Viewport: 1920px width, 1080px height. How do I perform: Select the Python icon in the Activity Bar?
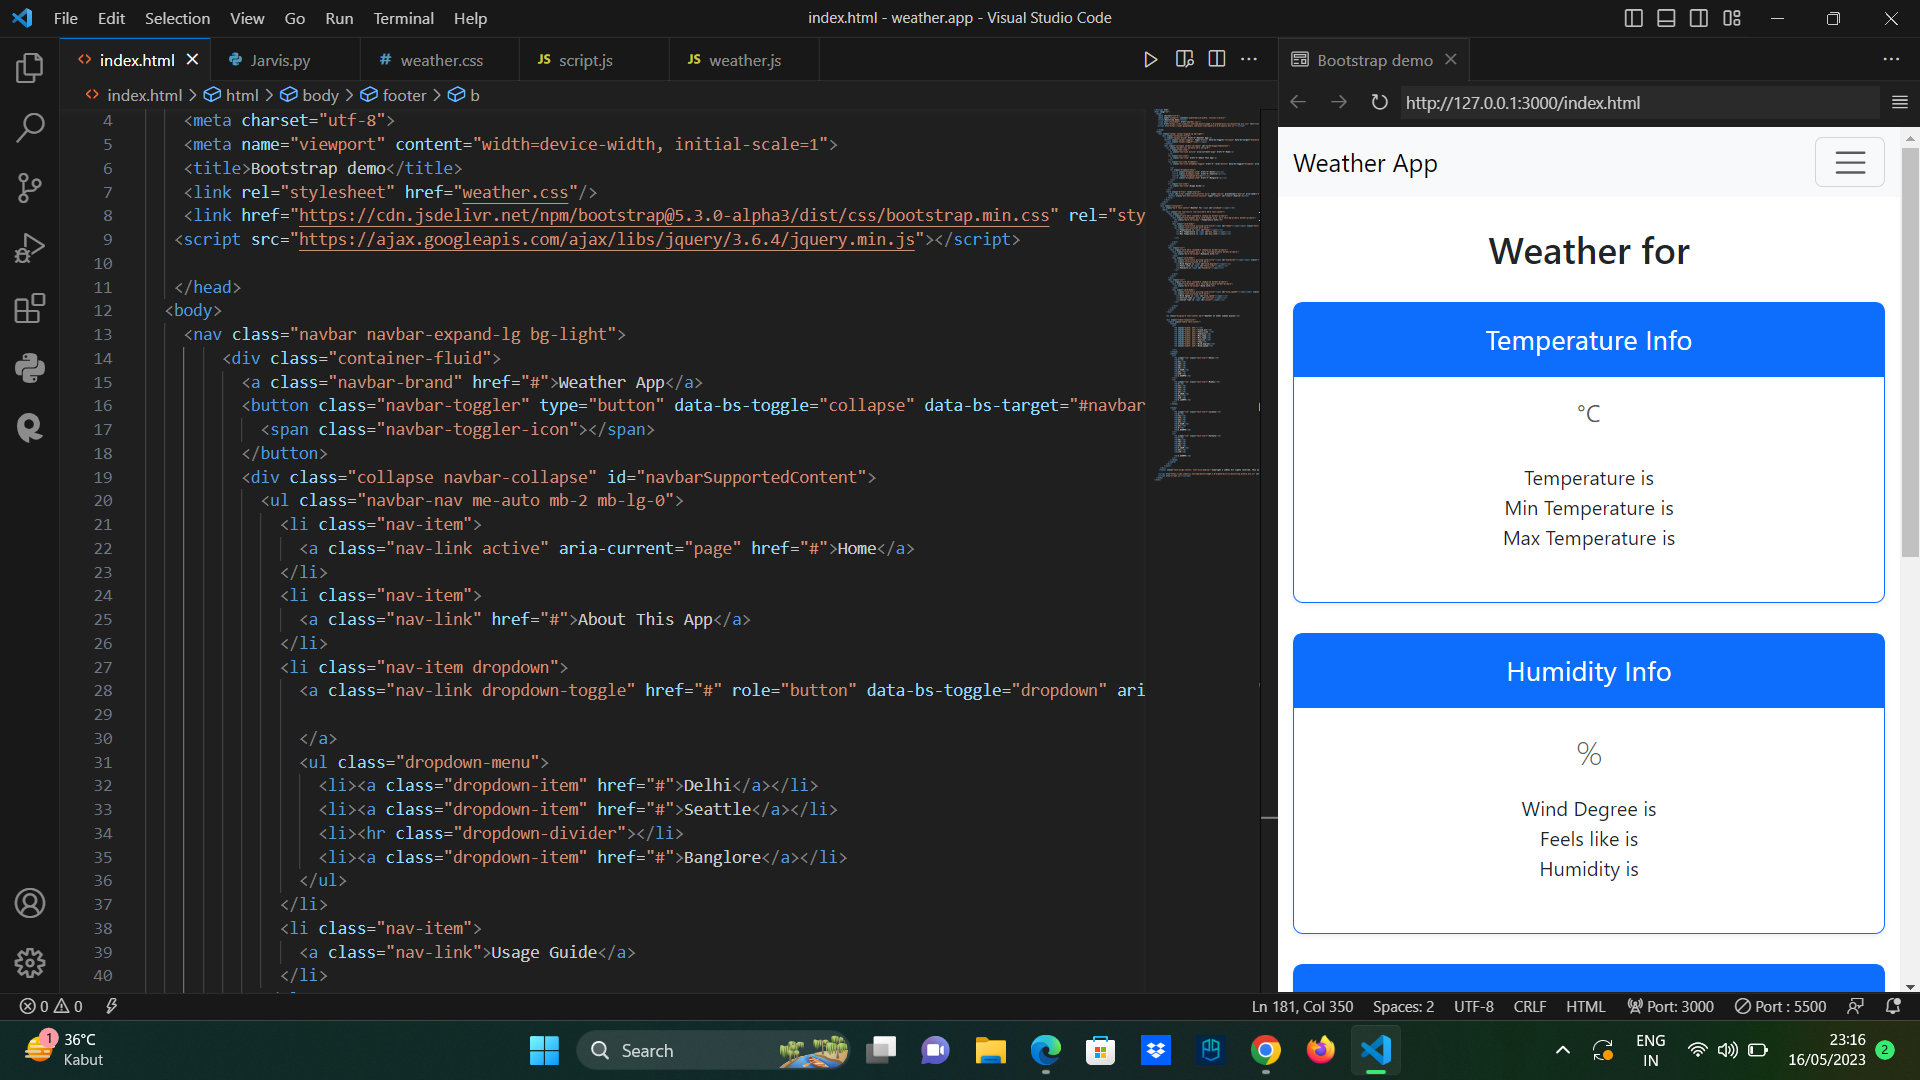click(30, 368)
